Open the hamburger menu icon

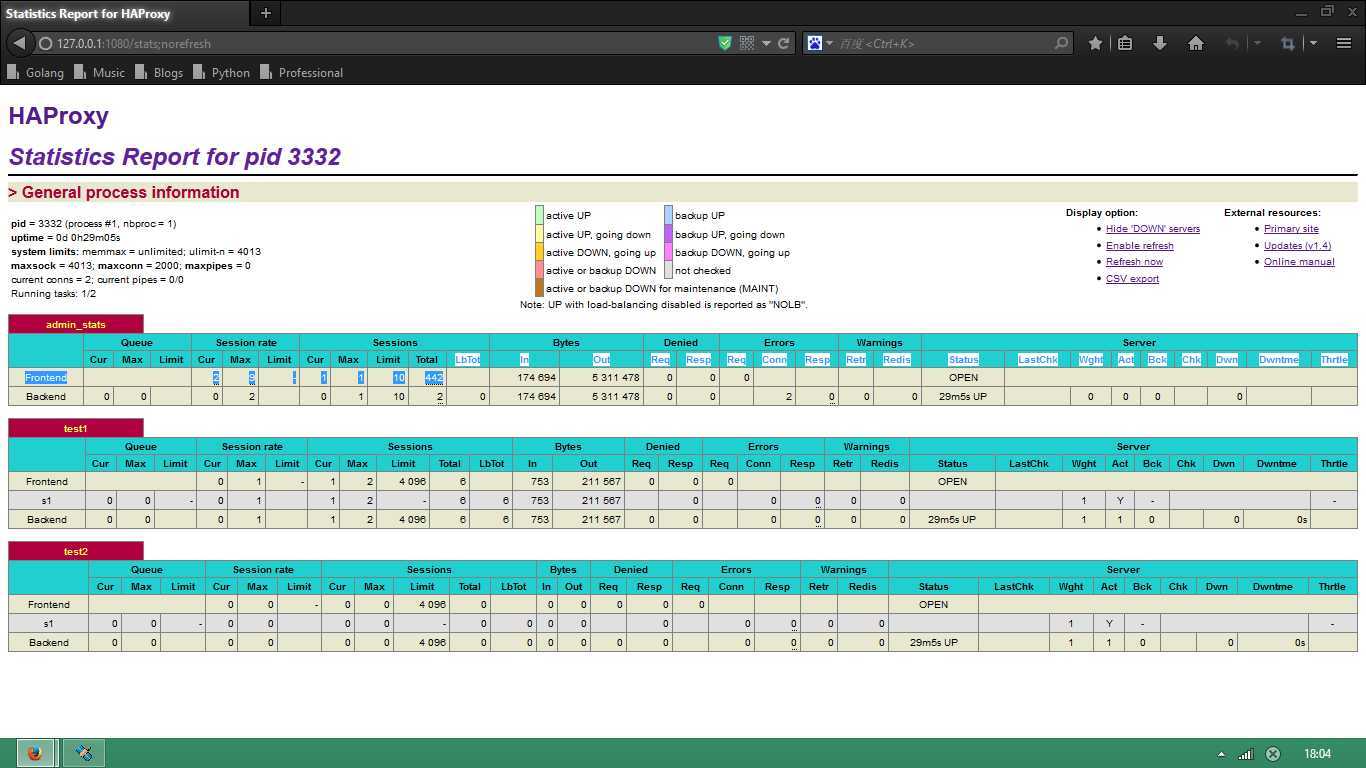tap(1344, 43)
